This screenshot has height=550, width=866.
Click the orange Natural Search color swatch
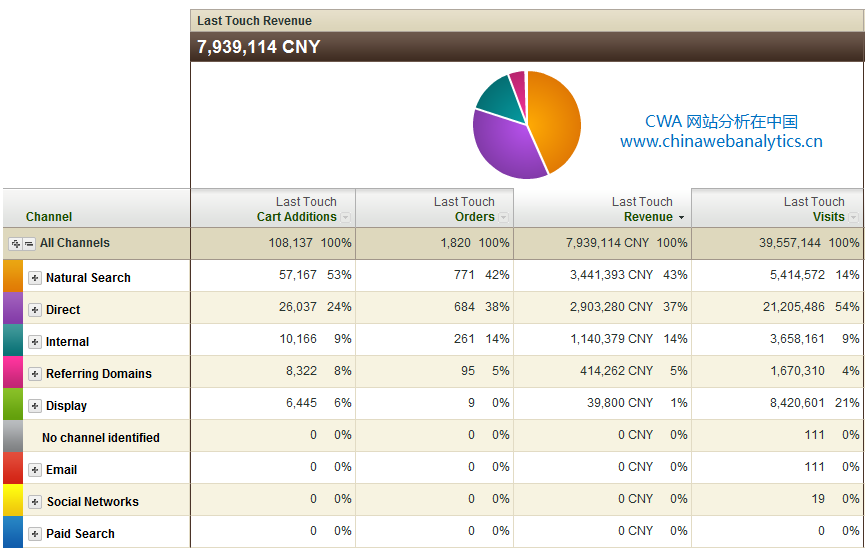click(12, 276)
